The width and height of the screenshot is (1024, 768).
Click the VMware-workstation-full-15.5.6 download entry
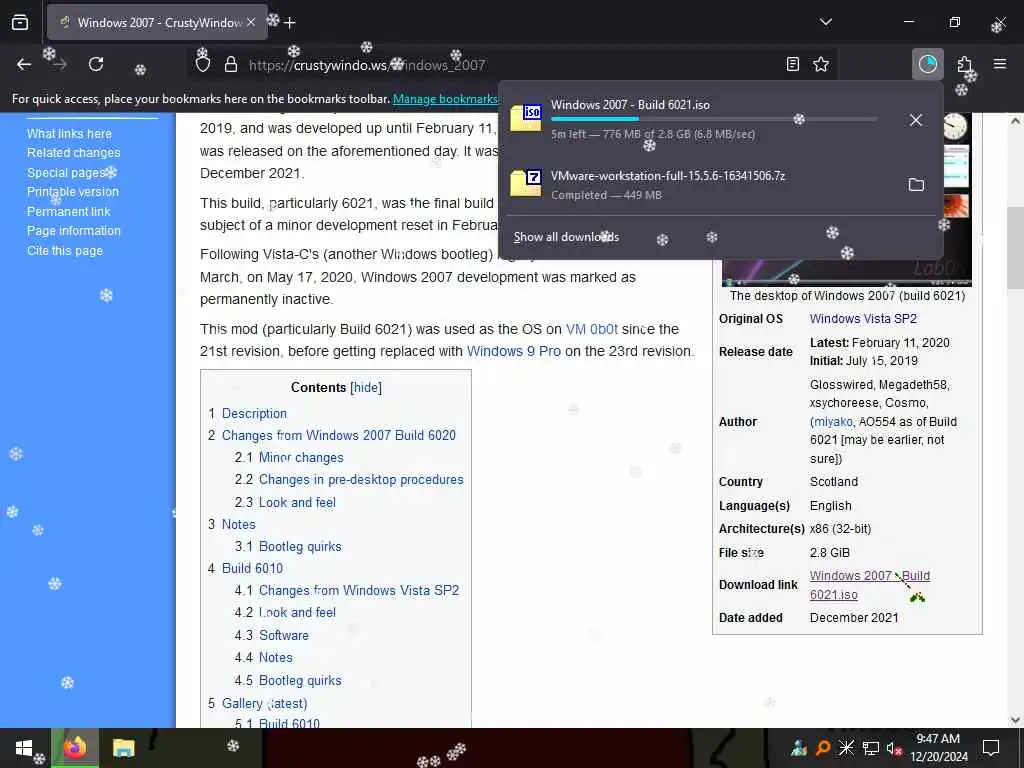pyautogui.click(x=699, y=185)
